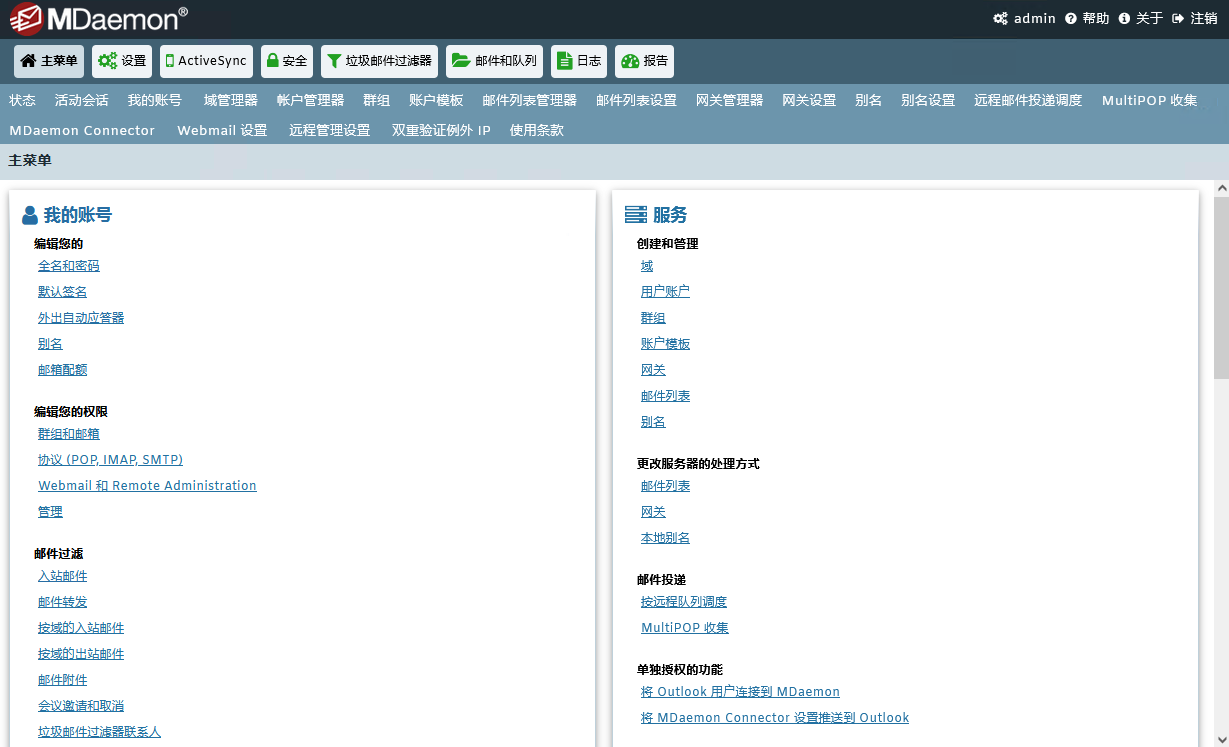Screen dimensions: 1229x747
Task: Open the 用户账户 link under 服务
Action: (665, 291)
